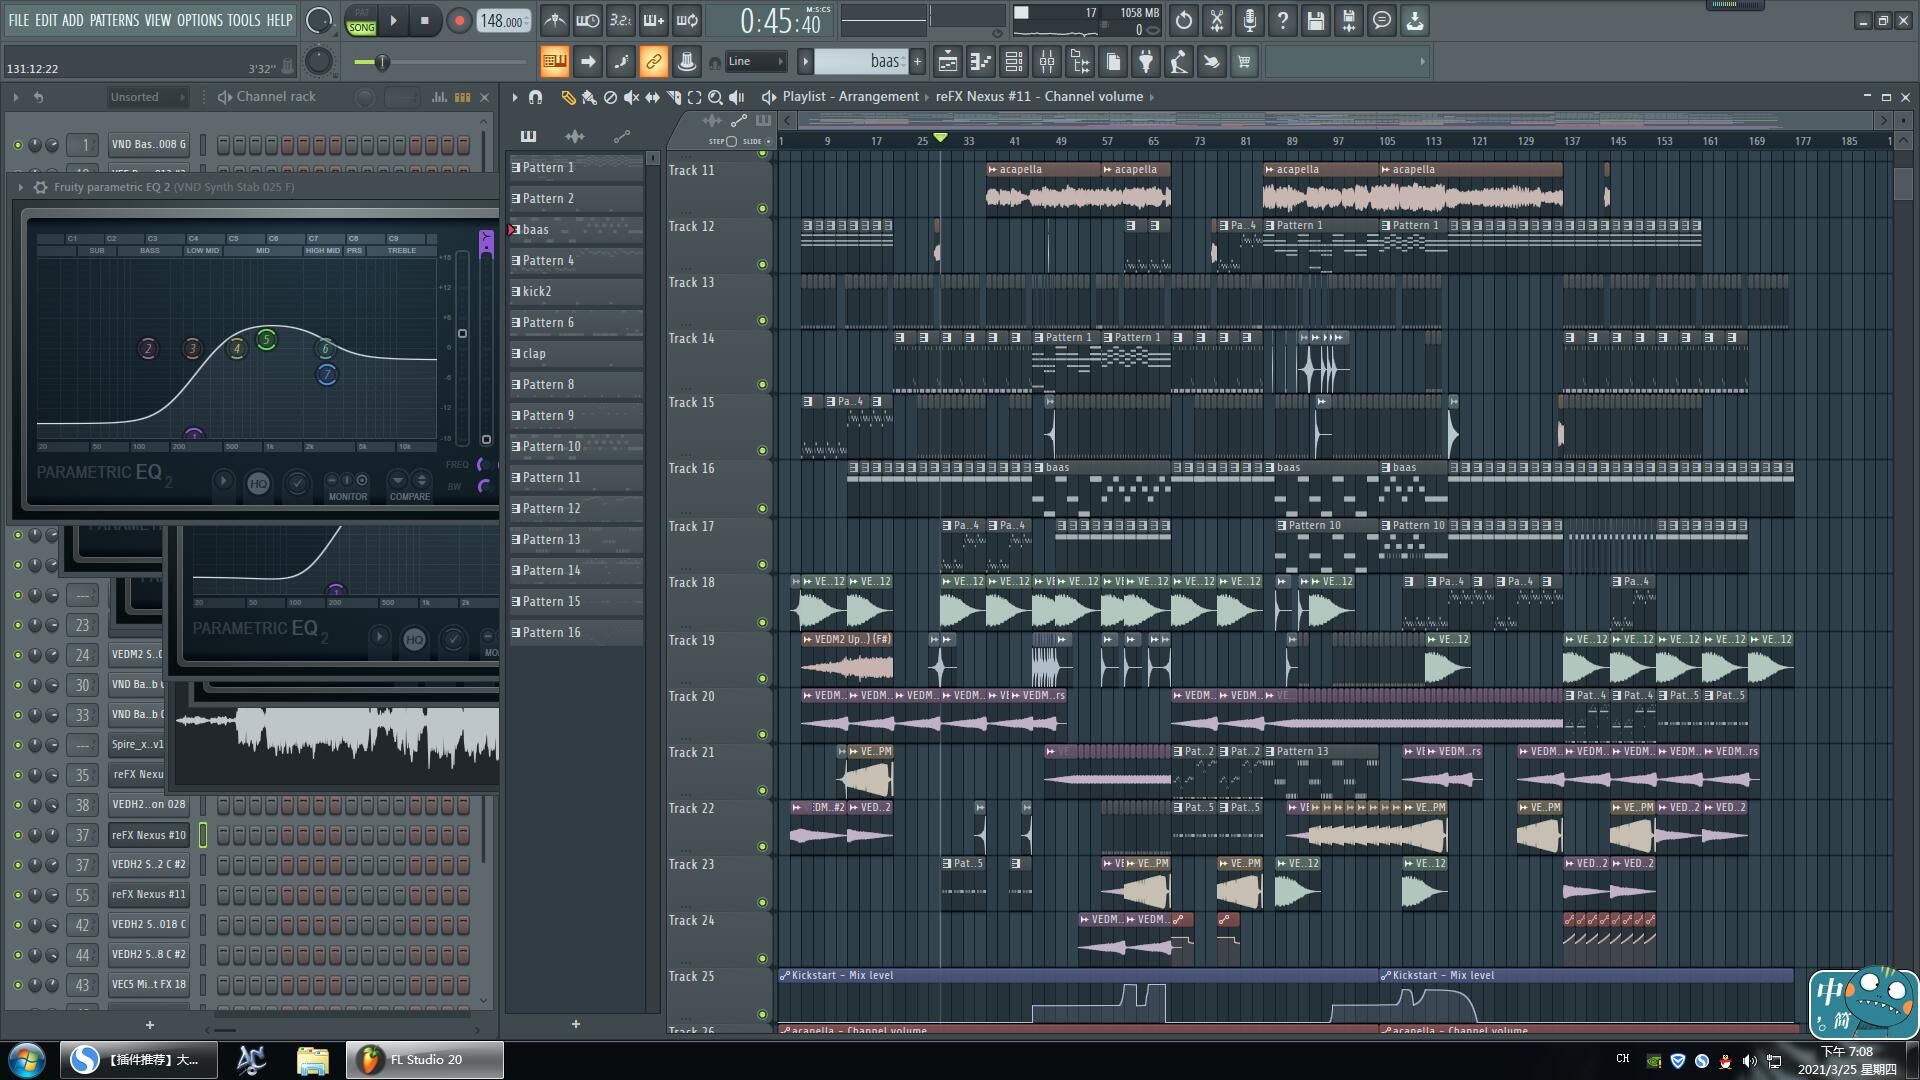
Task: Open the TOOLS menu
Action: [x=243, y=20]
